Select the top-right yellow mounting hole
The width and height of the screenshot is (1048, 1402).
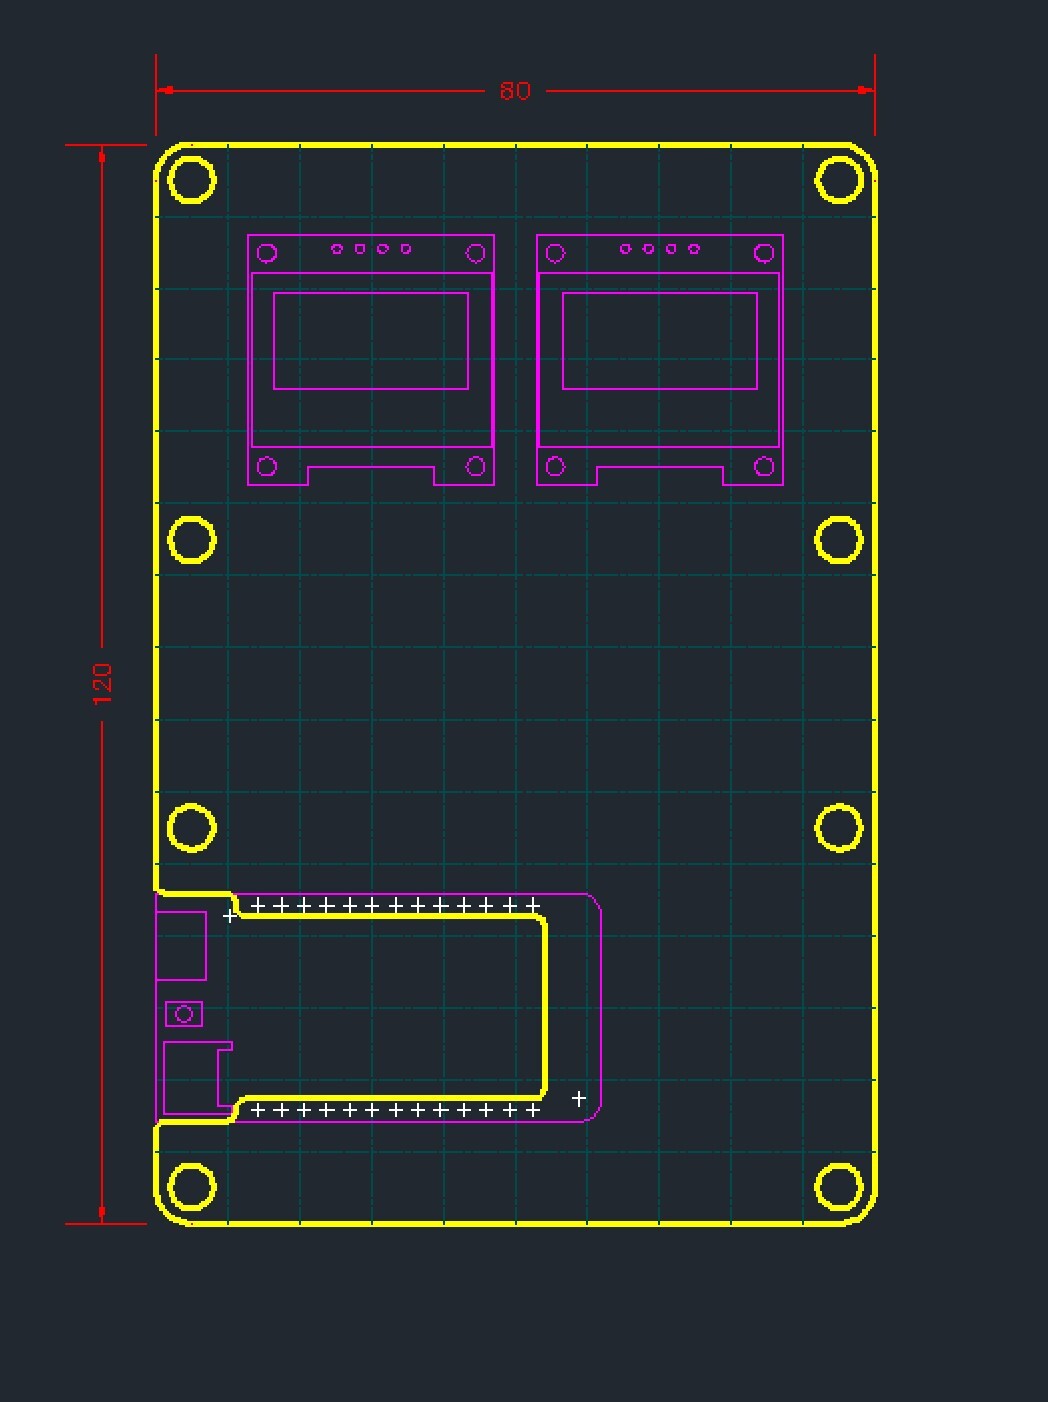pos(839,180)
